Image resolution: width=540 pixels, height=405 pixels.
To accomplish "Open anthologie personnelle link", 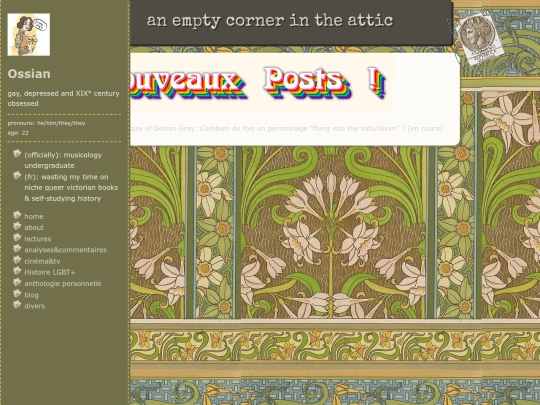I will (63, 283).
